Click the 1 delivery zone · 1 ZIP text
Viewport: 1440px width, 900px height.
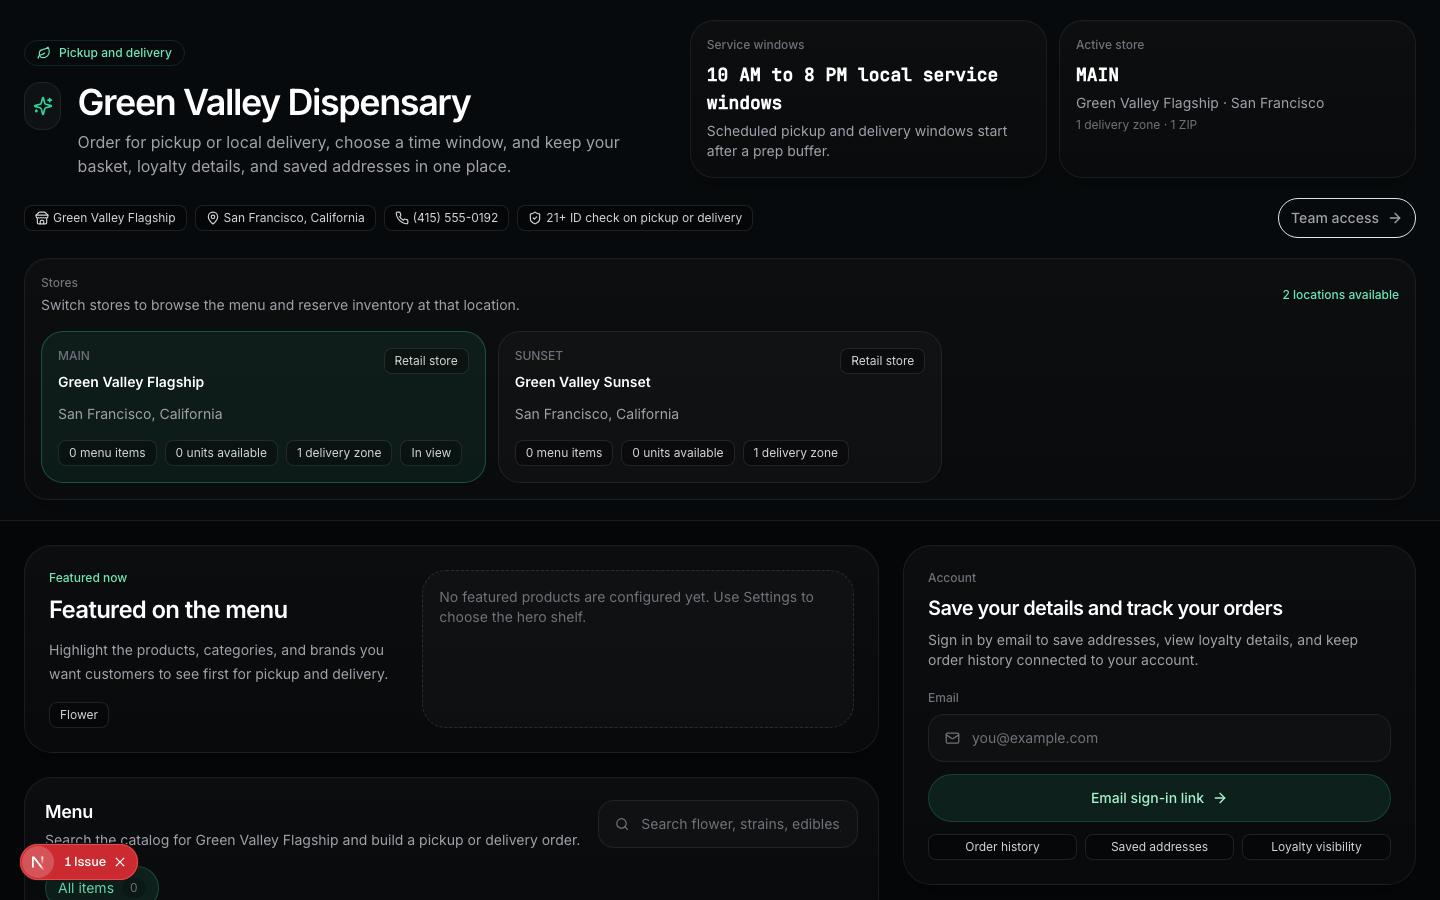[1136, 125]
